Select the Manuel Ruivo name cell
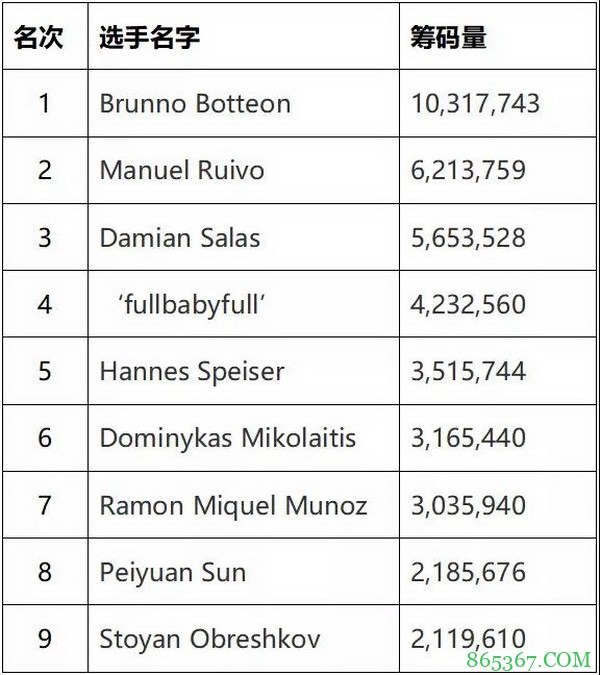 pyautogui.click(x=182, y=170)
